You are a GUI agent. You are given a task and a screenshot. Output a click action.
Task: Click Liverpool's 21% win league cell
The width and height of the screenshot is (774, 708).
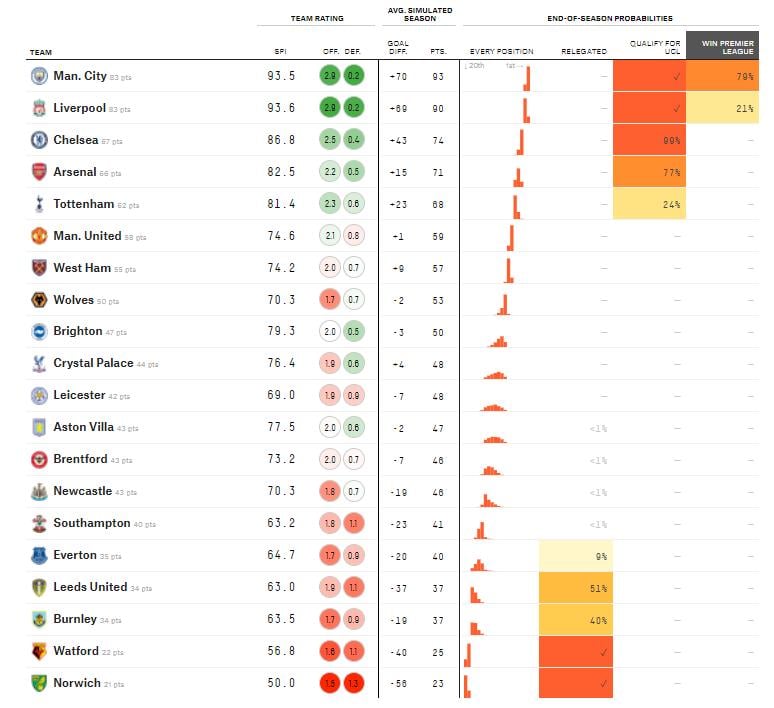point(723,108)
